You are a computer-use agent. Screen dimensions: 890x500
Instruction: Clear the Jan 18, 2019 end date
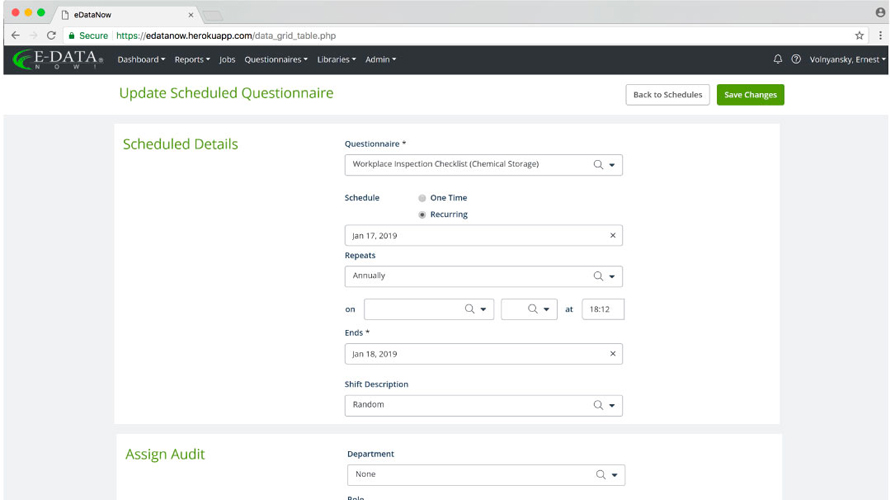(x=612, y=354)
